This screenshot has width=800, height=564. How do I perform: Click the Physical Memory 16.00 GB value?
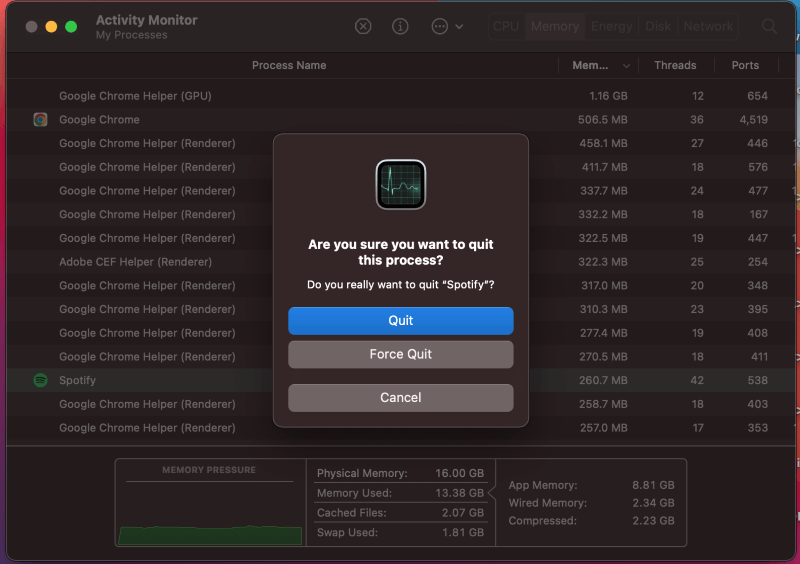coord(459,473)
